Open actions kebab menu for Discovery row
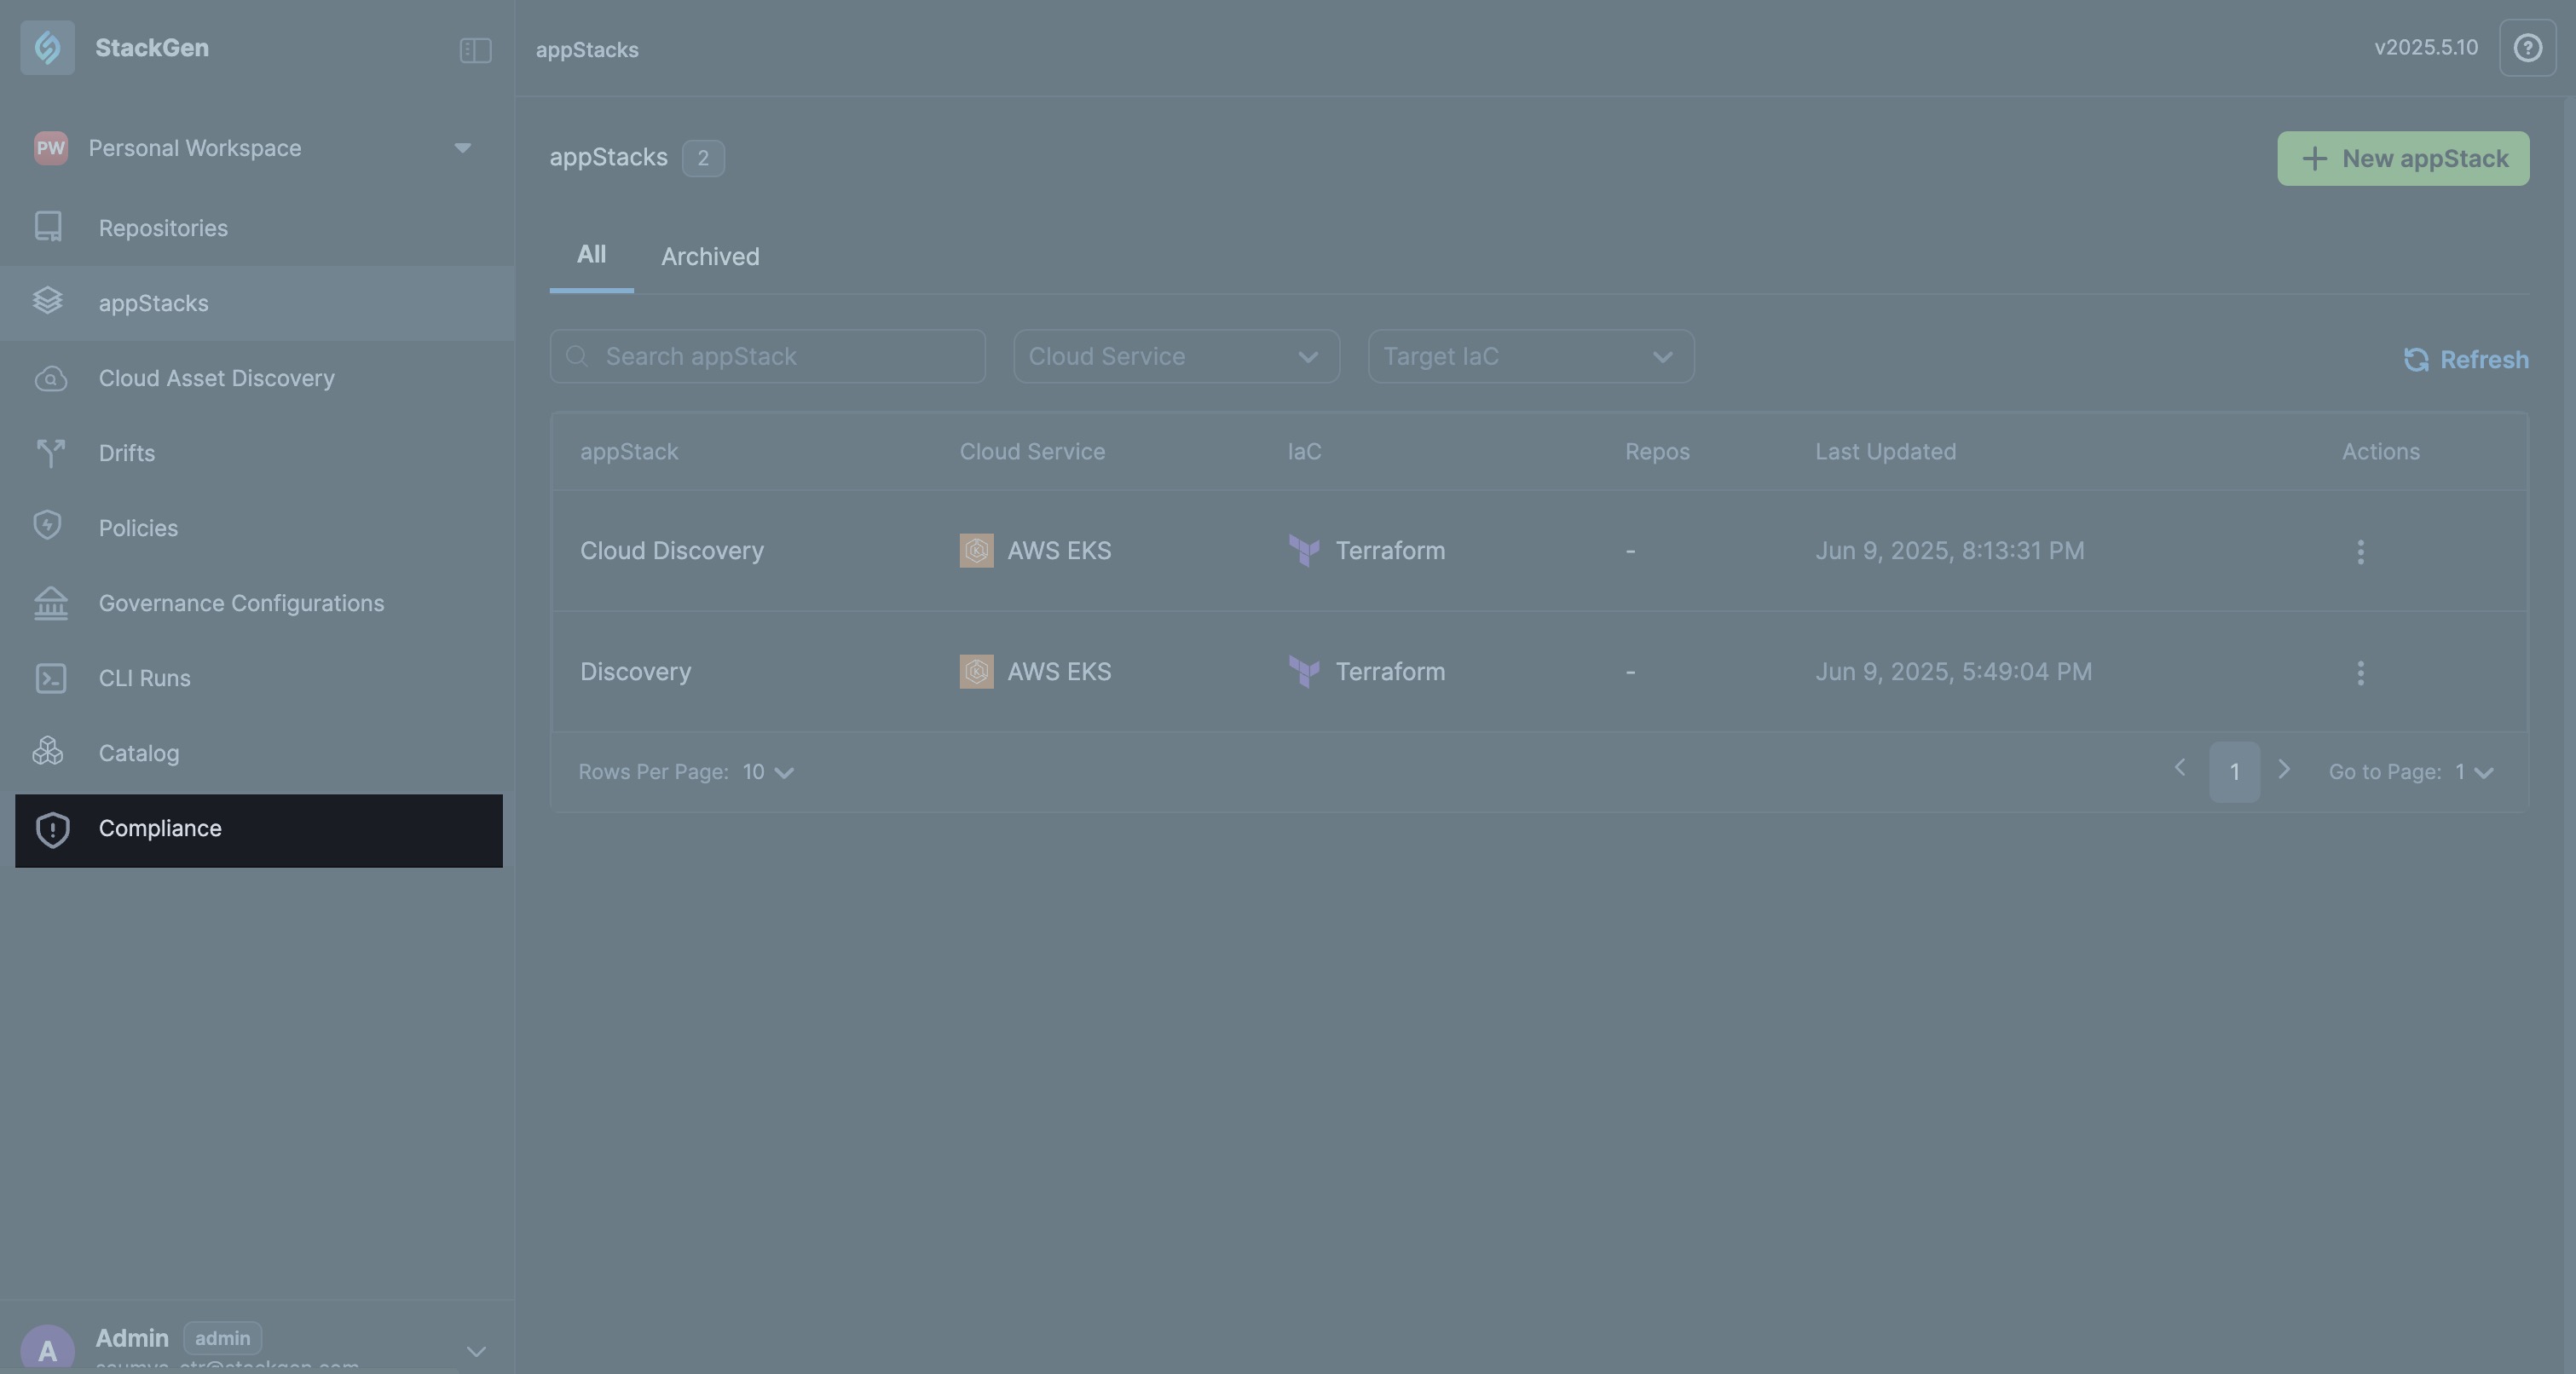The image size is (2576, 1374). (x=2360, y=673)
